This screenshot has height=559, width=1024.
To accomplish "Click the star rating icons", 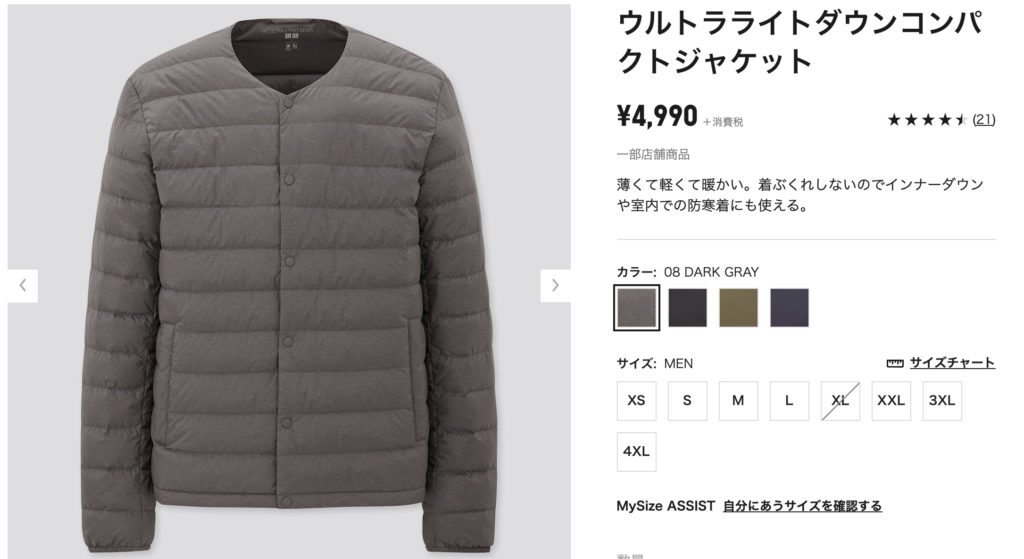I will coord(927,120).
